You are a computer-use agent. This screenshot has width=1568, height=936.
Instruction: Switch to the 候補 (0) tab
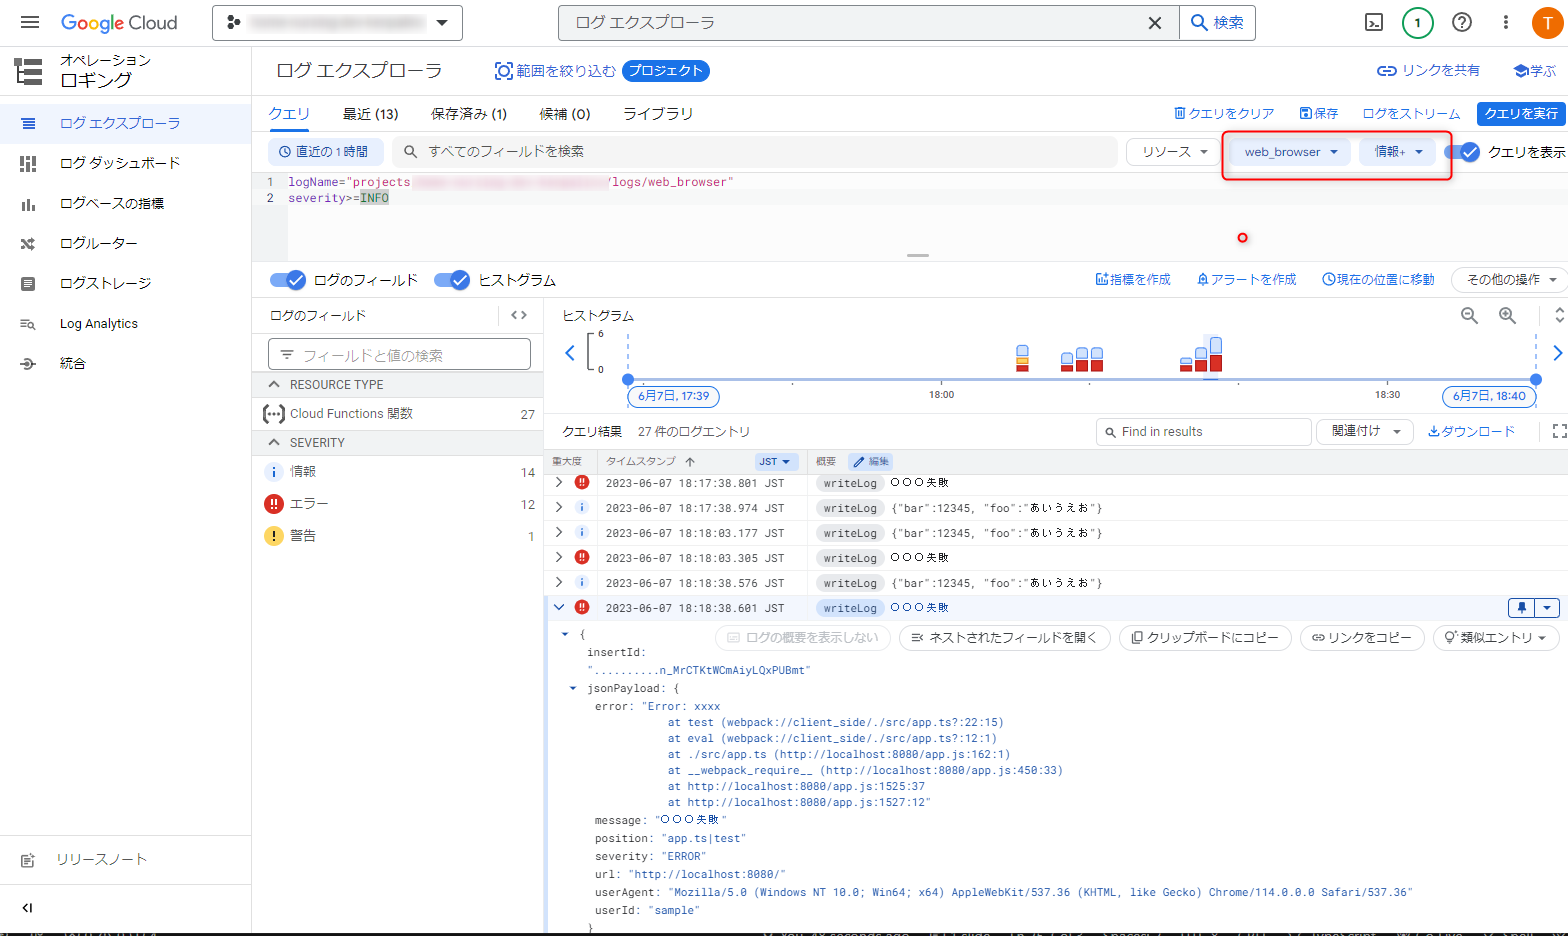[565, 114]
